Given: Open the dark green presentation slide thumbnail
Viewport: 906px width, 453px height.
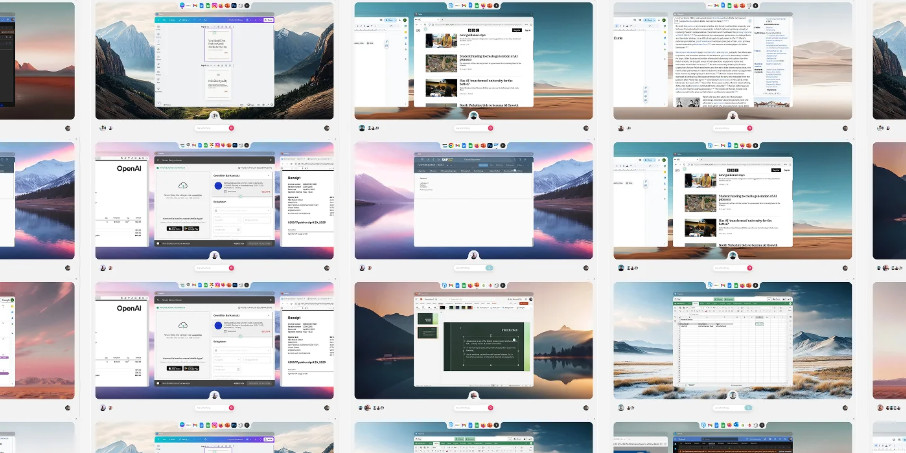Looking at the screenshot, I should click(x=473, y=340).
